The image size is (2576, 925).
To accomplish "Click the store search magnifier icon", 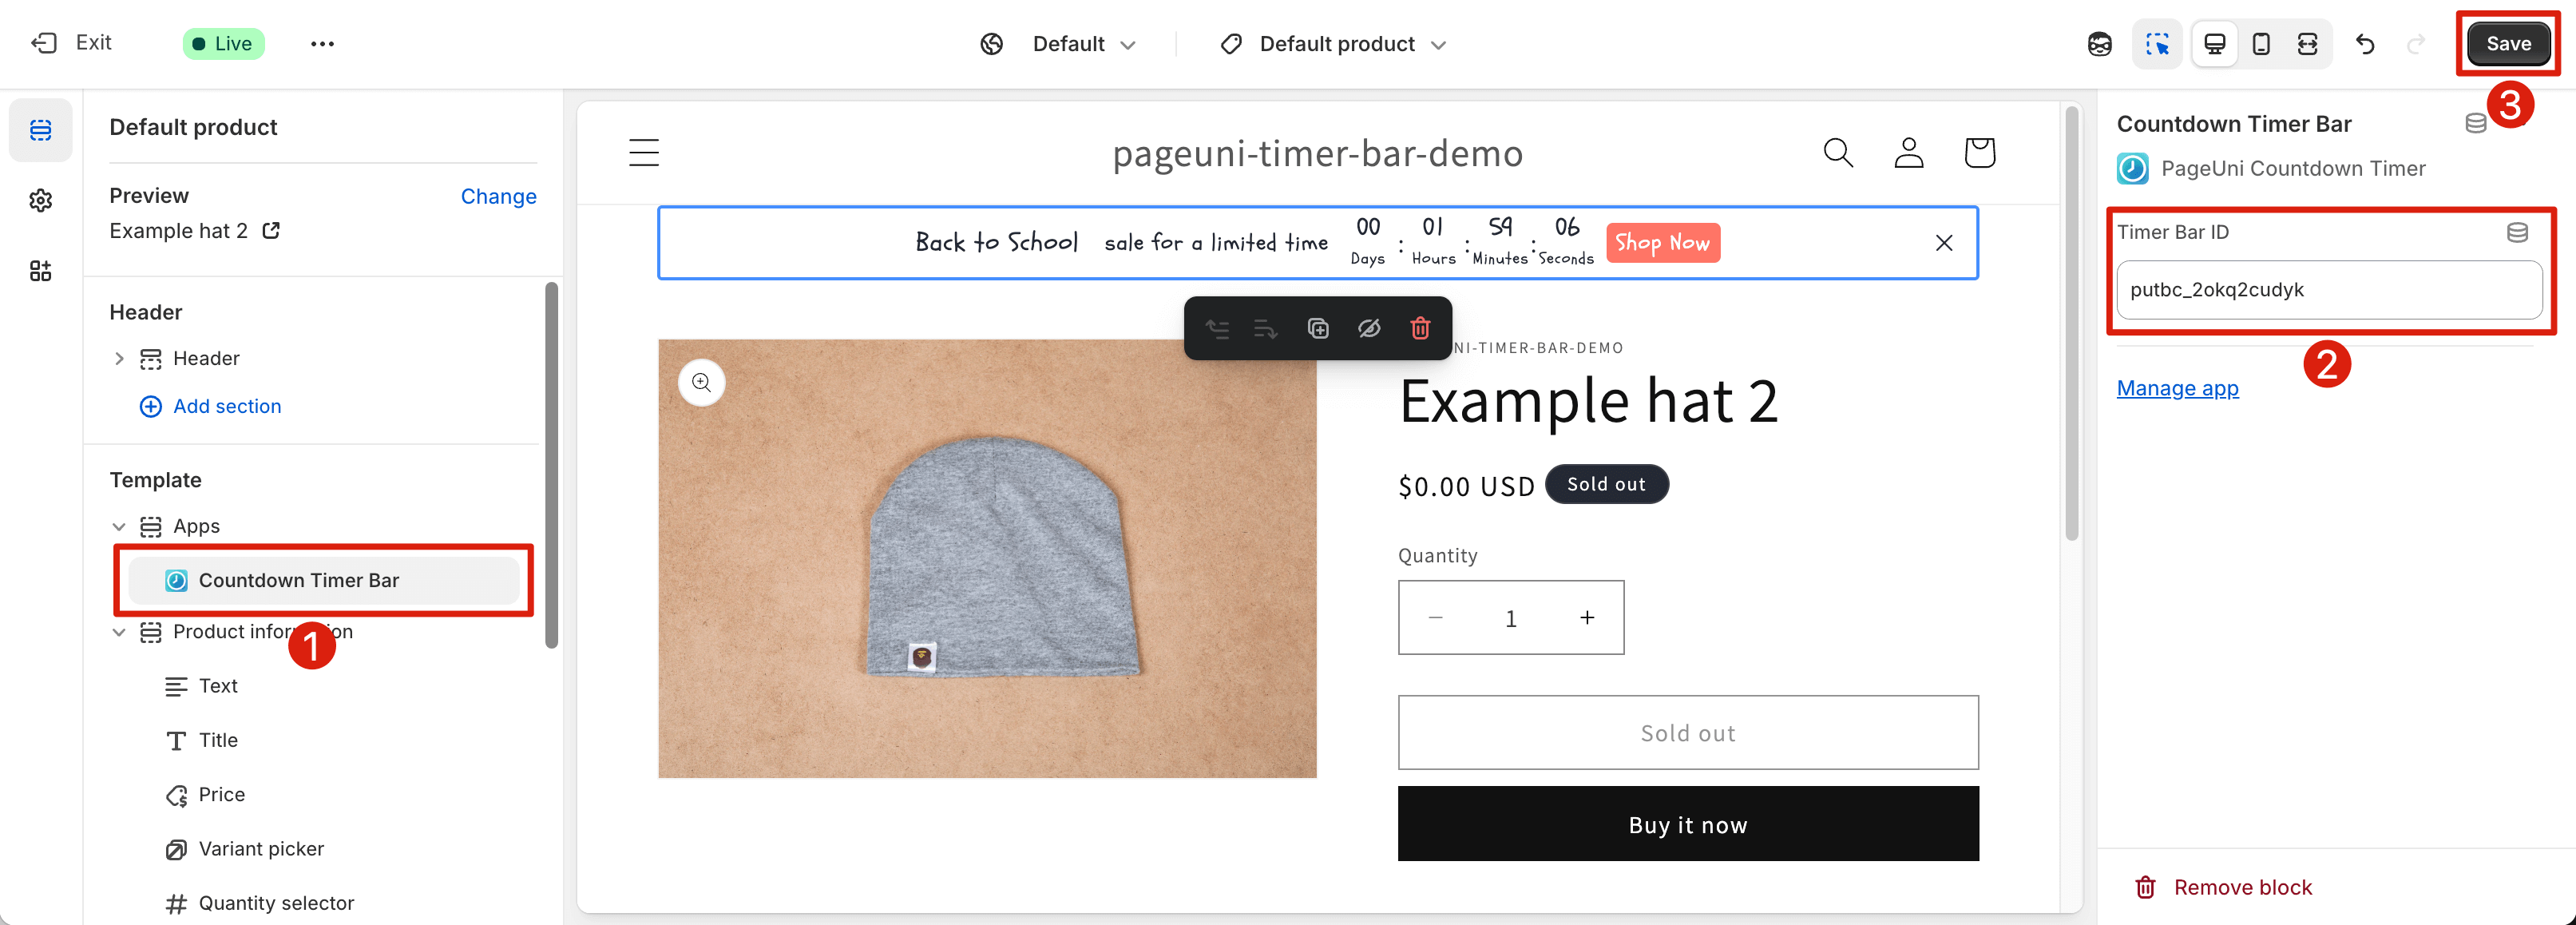I will coord(1838,153).
